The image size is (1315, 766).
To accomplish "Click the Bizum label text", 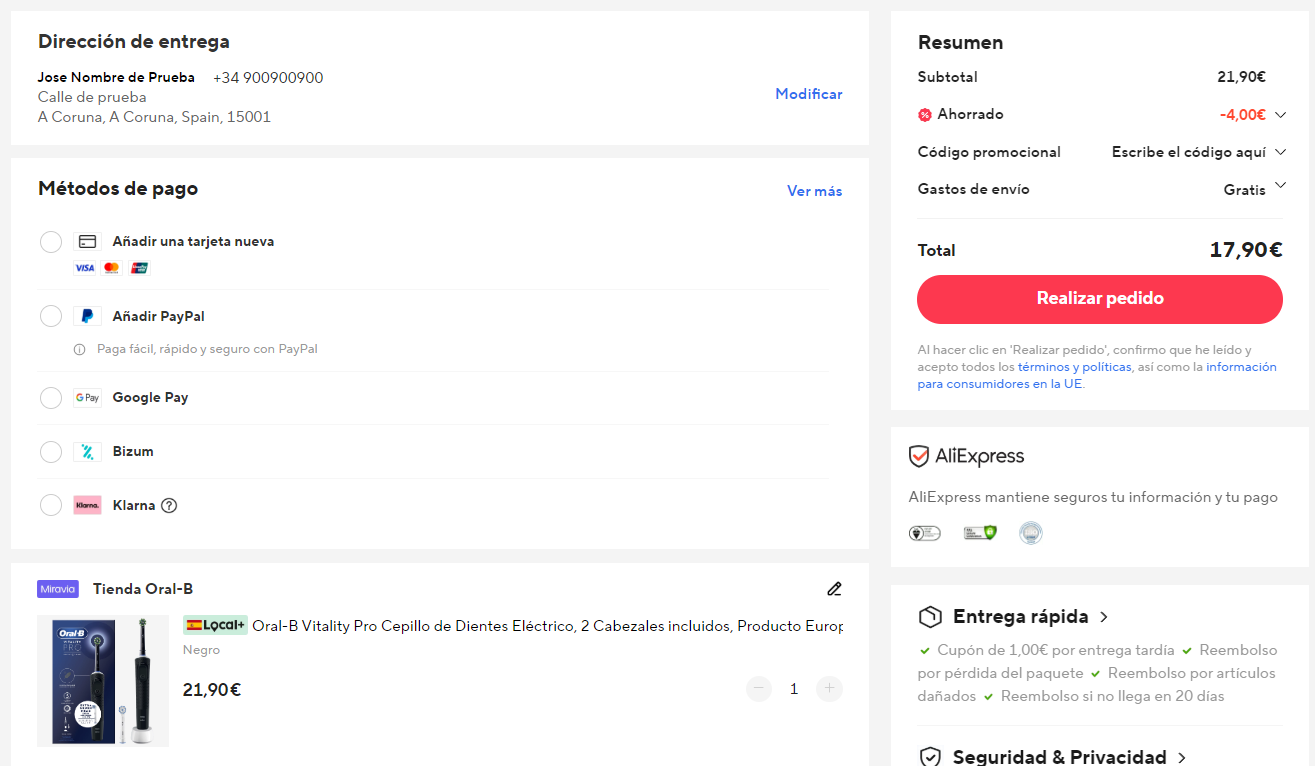I will (133, 452).
